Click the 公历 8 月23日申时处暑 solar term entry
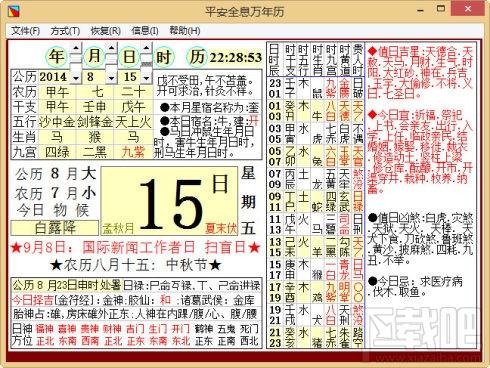This screenshot has width=490, height=368. [67, 285]
